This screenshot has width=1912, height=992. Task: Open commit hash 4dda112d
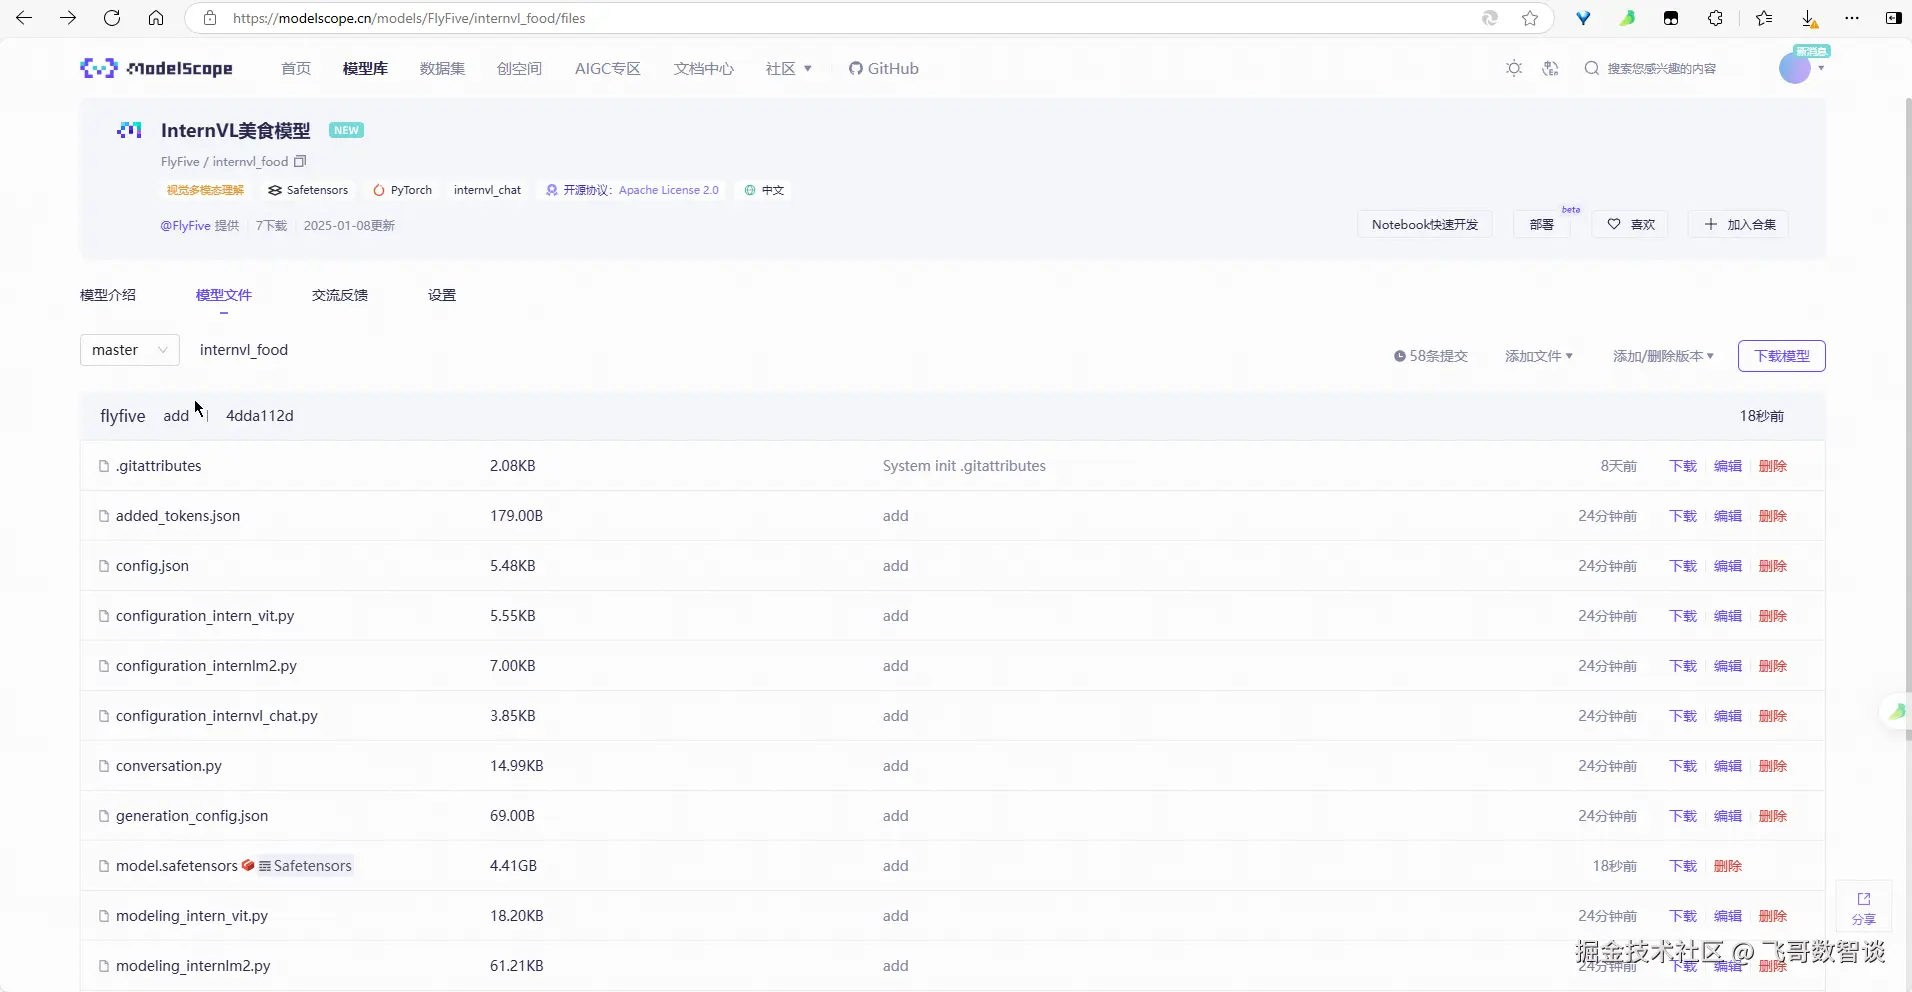[x=260, y=416]
